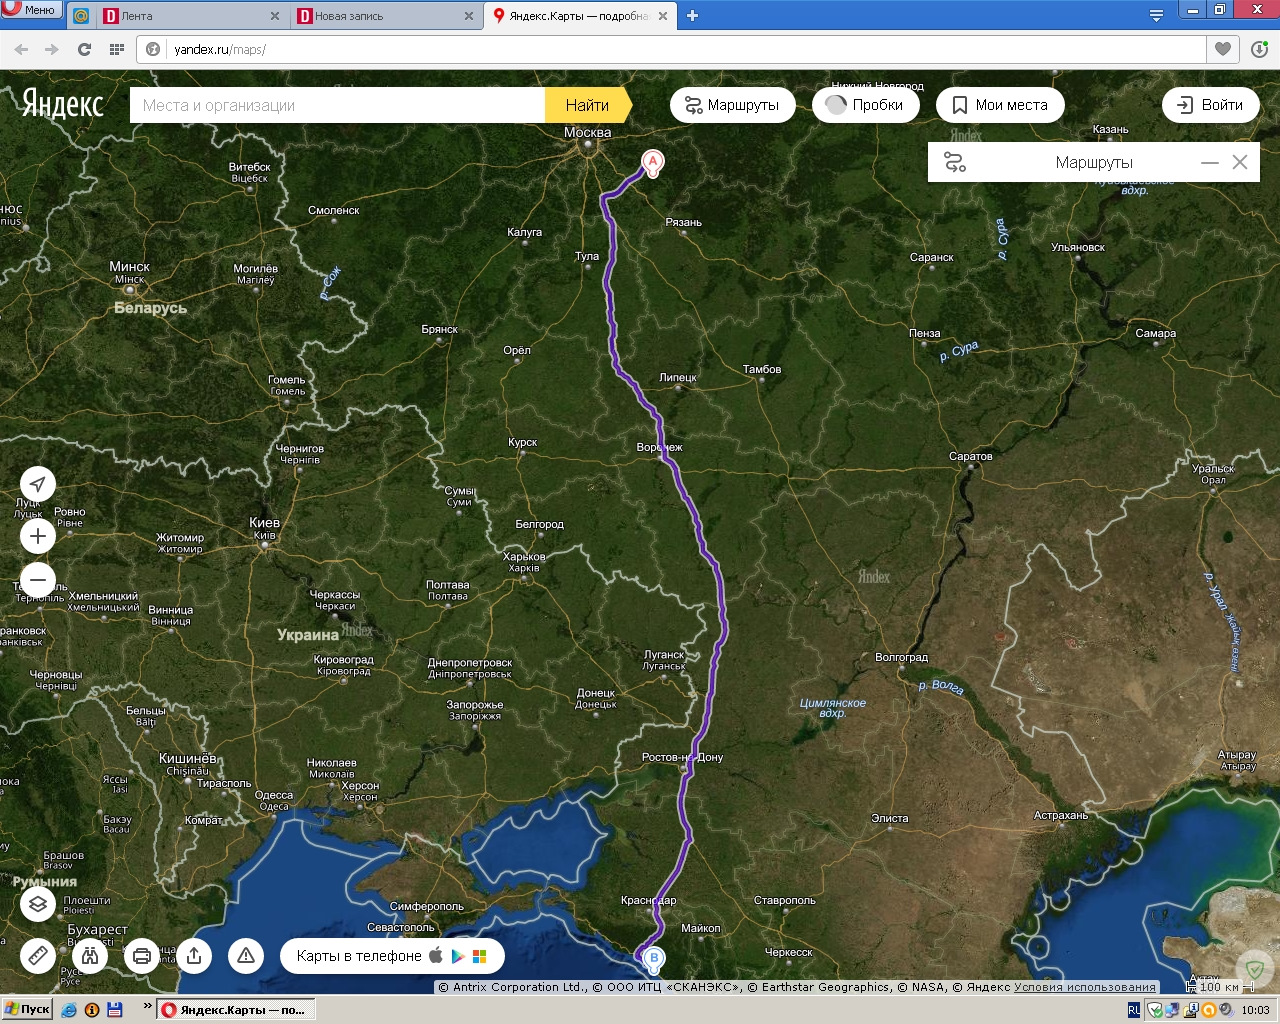
Task: Click the Волгоград city label
Action: tap(901, 657)
